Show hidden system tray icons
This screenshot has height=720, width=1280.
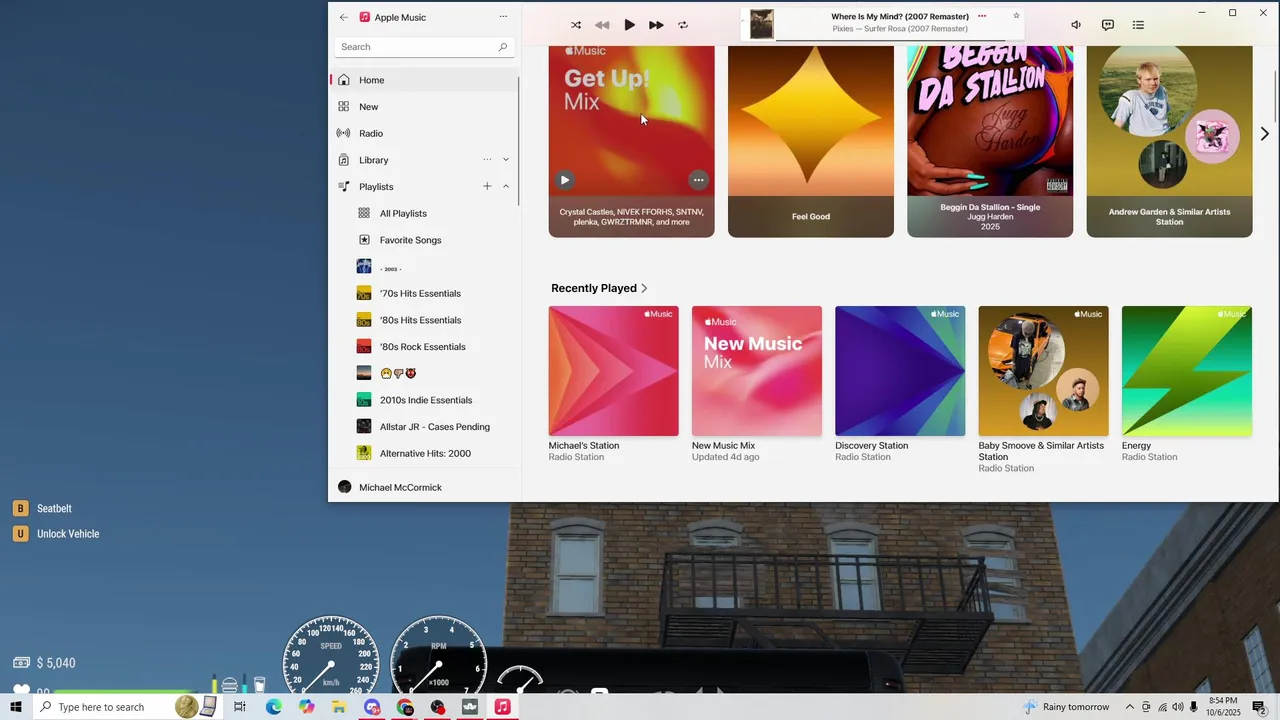tap(1130, 707)
